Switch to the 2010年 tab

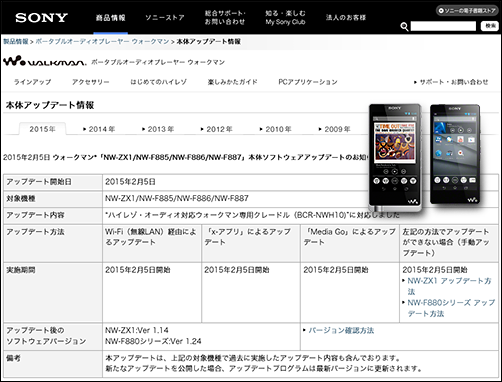[x=276, y=129]
